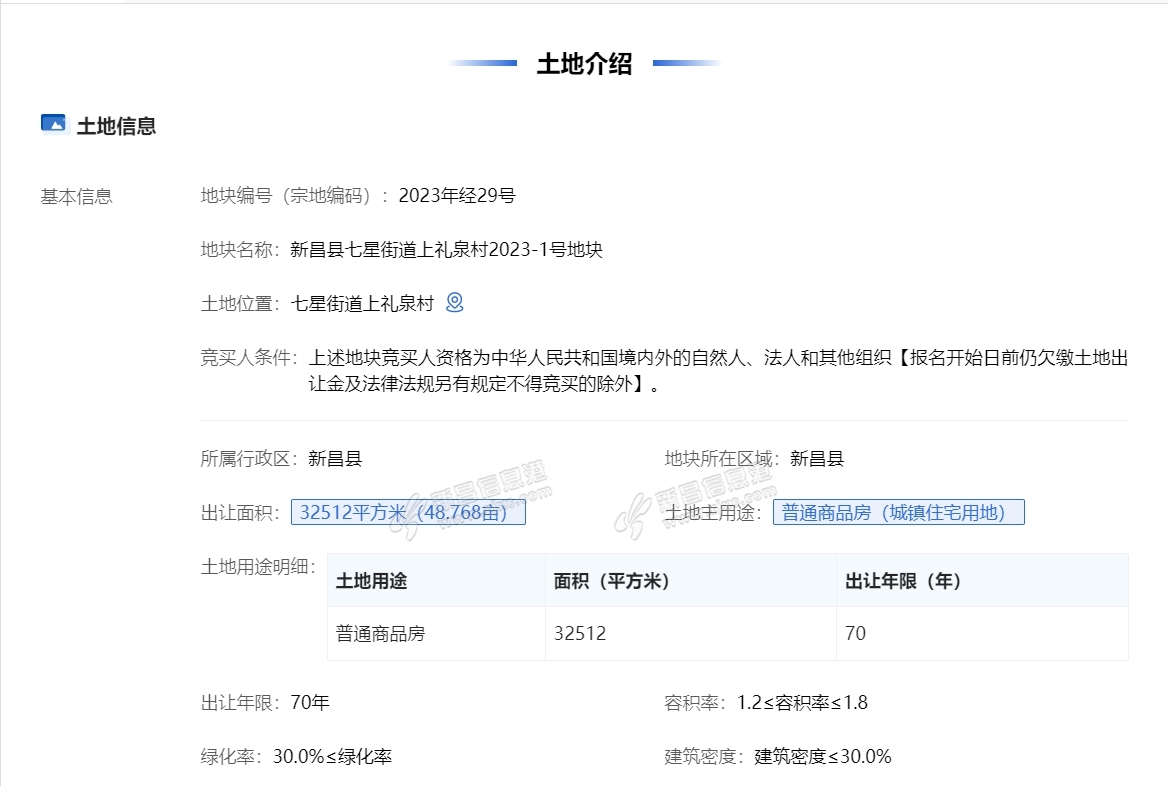This screenshot has height=786, width=1168.
Task: Click the 土地用途 table column header
Action: (x=371, y=581)
